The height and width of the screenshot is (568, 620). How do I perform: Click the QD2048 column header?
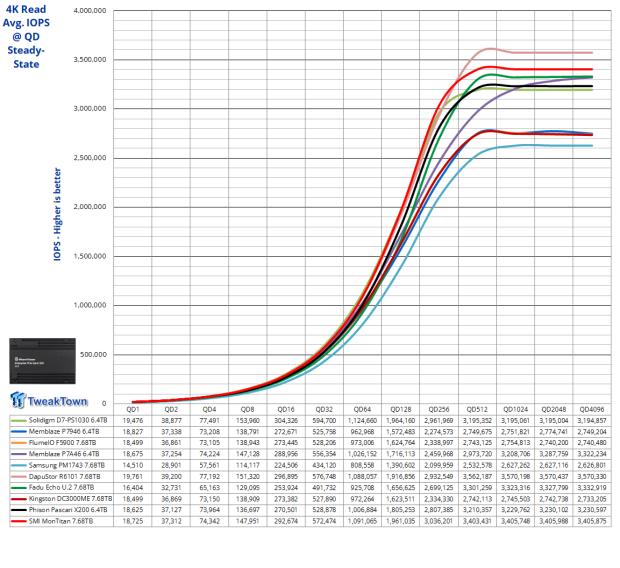click(x=554, y=409)
